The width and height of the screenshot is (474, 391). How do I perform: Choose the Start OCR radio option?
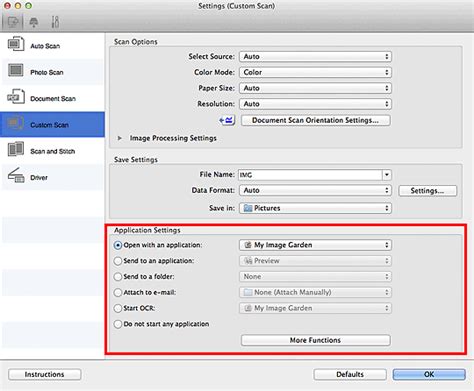pos(118,308)
